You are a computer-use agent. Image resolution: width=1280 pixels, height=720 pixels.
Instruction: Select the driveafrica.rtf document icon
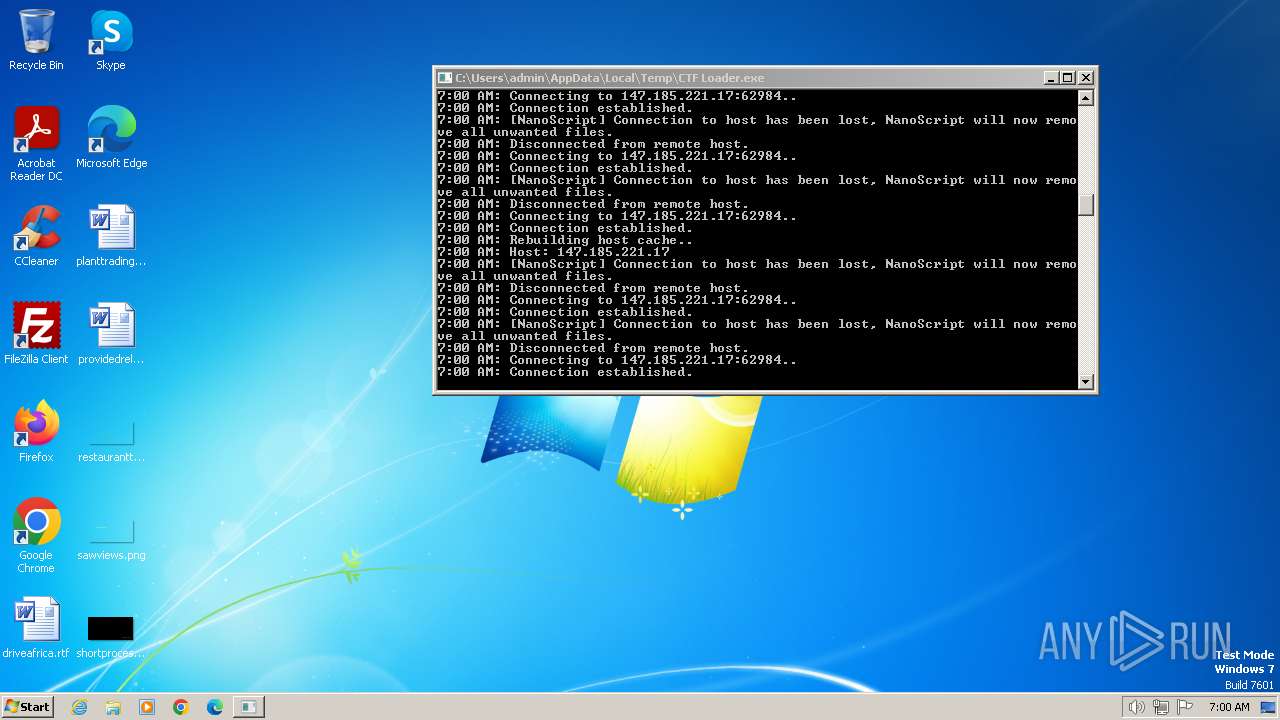coord(36,628)
